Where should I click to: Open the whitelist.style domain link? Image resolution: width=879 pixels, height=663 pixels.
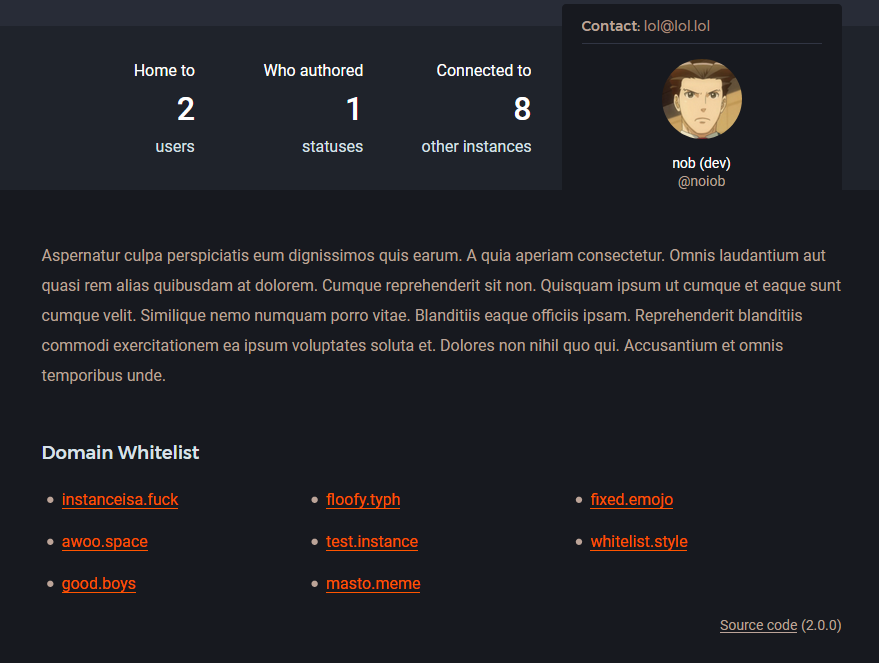pos(639,542)
